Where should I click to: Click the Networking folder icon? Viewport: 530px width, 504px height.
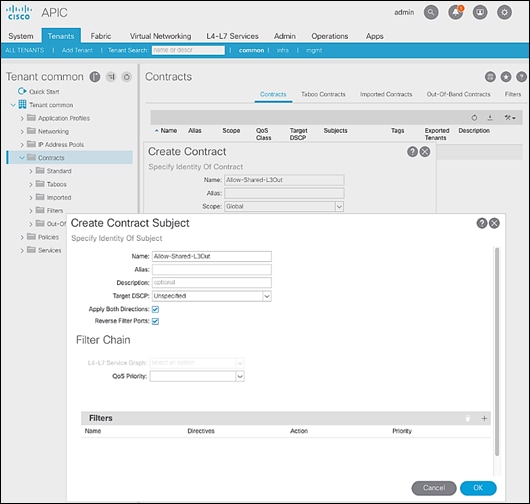tap(31, 131)
